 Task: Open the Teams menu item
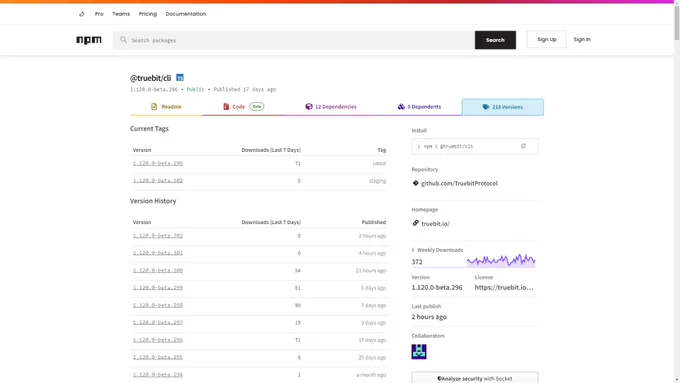pos(121,14)
